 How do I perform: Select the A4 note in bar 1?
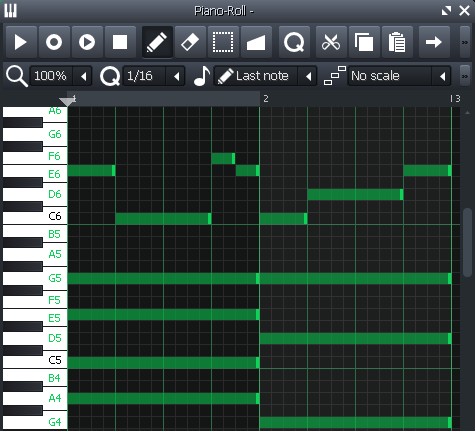coord(163,399)
